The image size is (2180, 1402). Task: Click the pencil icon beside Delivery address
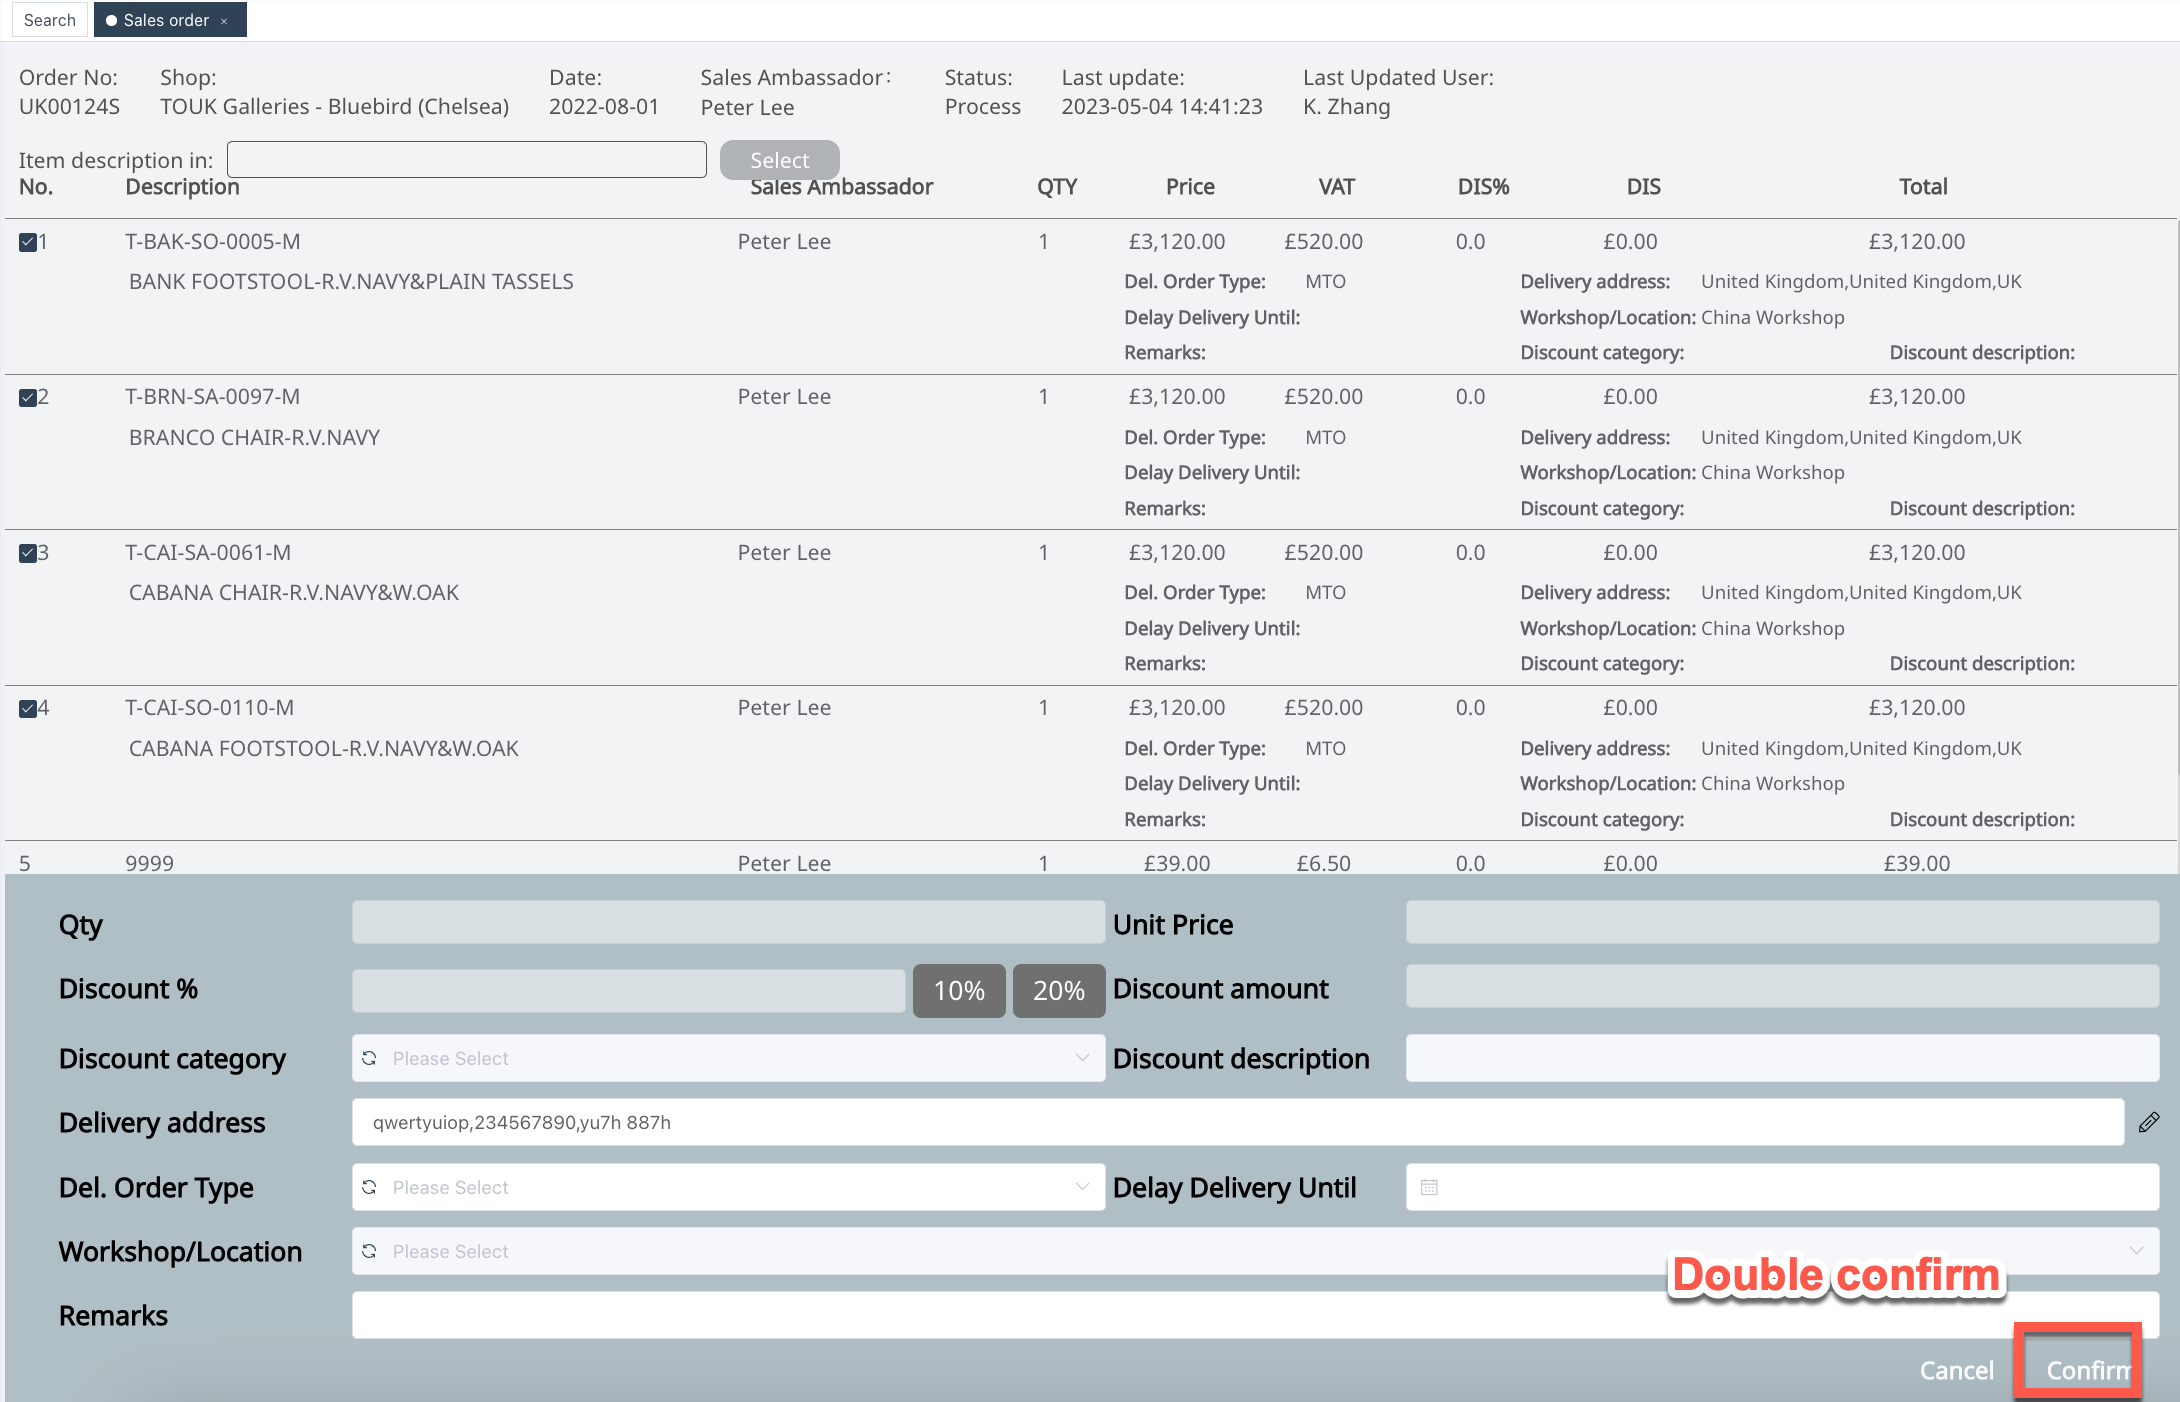(x=2148, y=1122)
